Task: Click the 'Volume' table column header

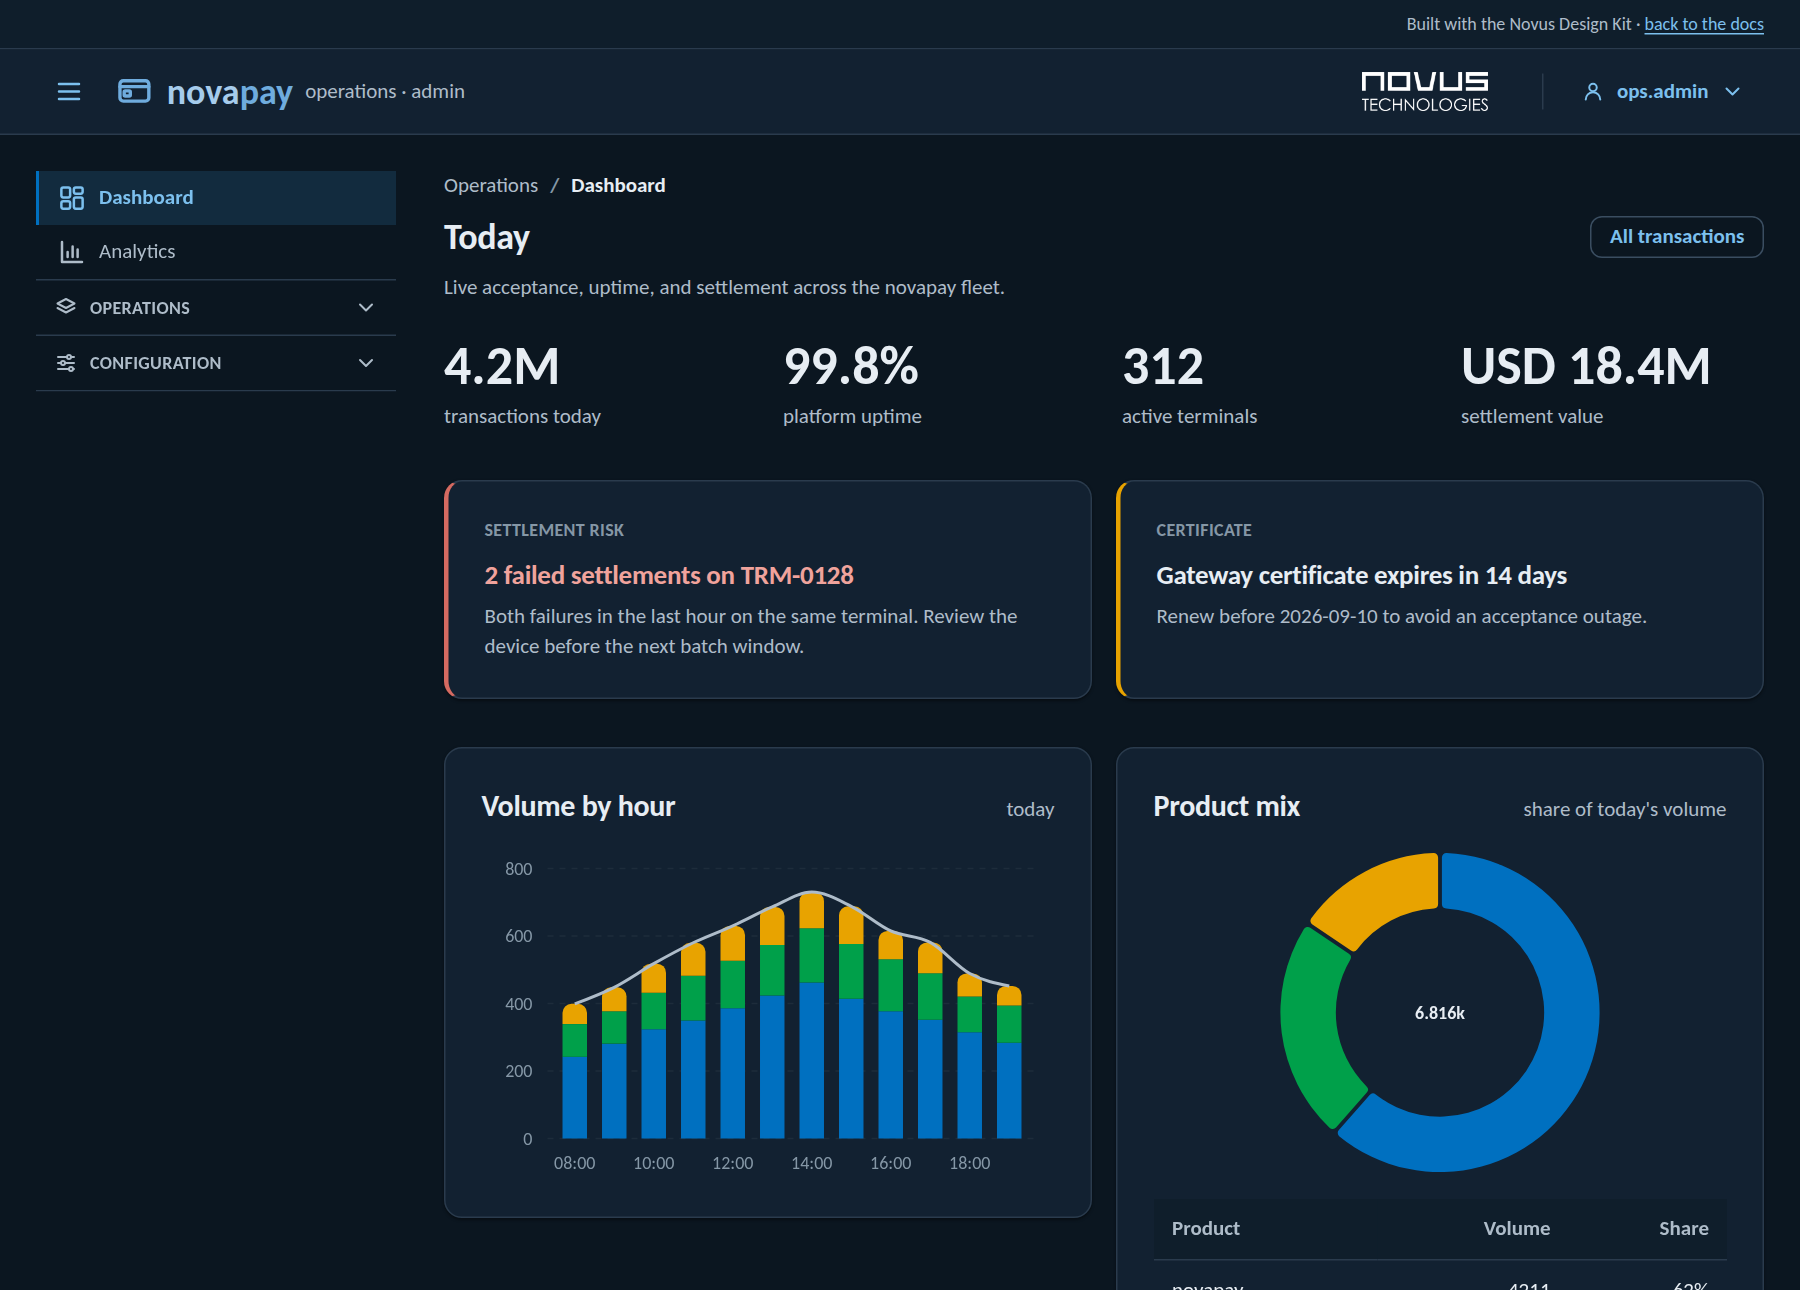Action: pos(1516,1228)
